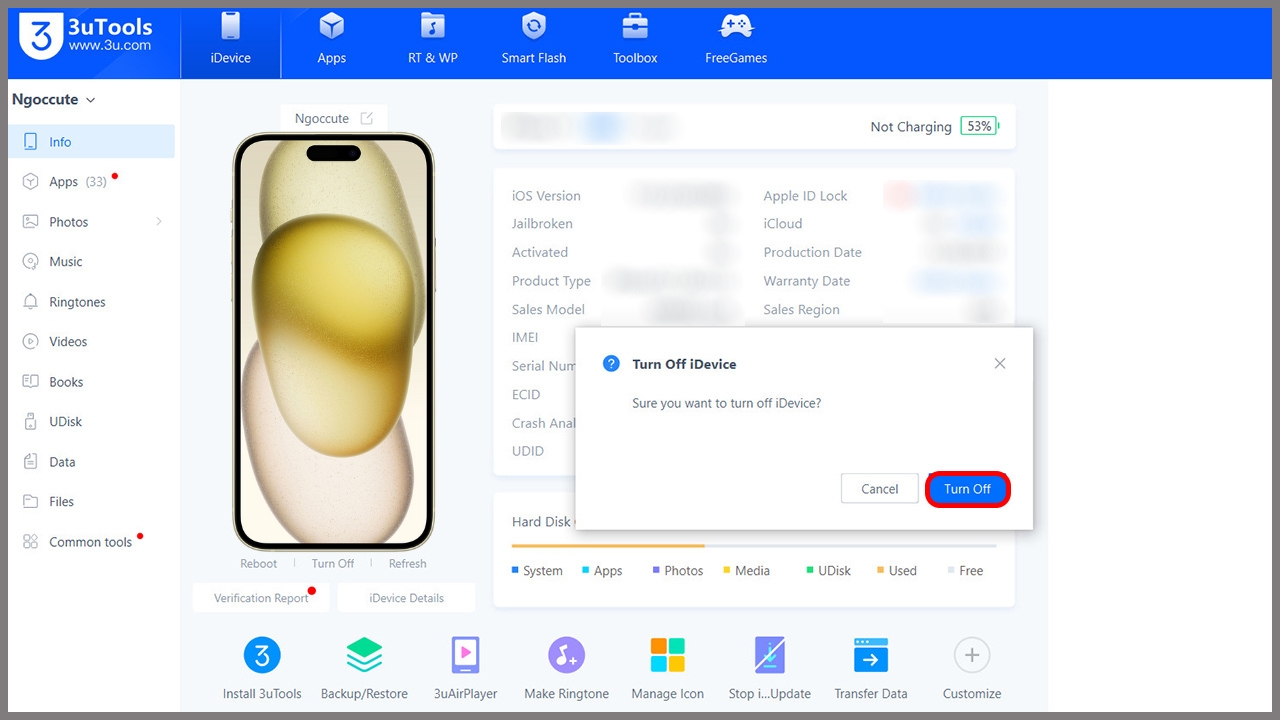Screen dimensions: 1280x720
Task: Click the Apple ID Lock label
Action: [x=806, y=196]
